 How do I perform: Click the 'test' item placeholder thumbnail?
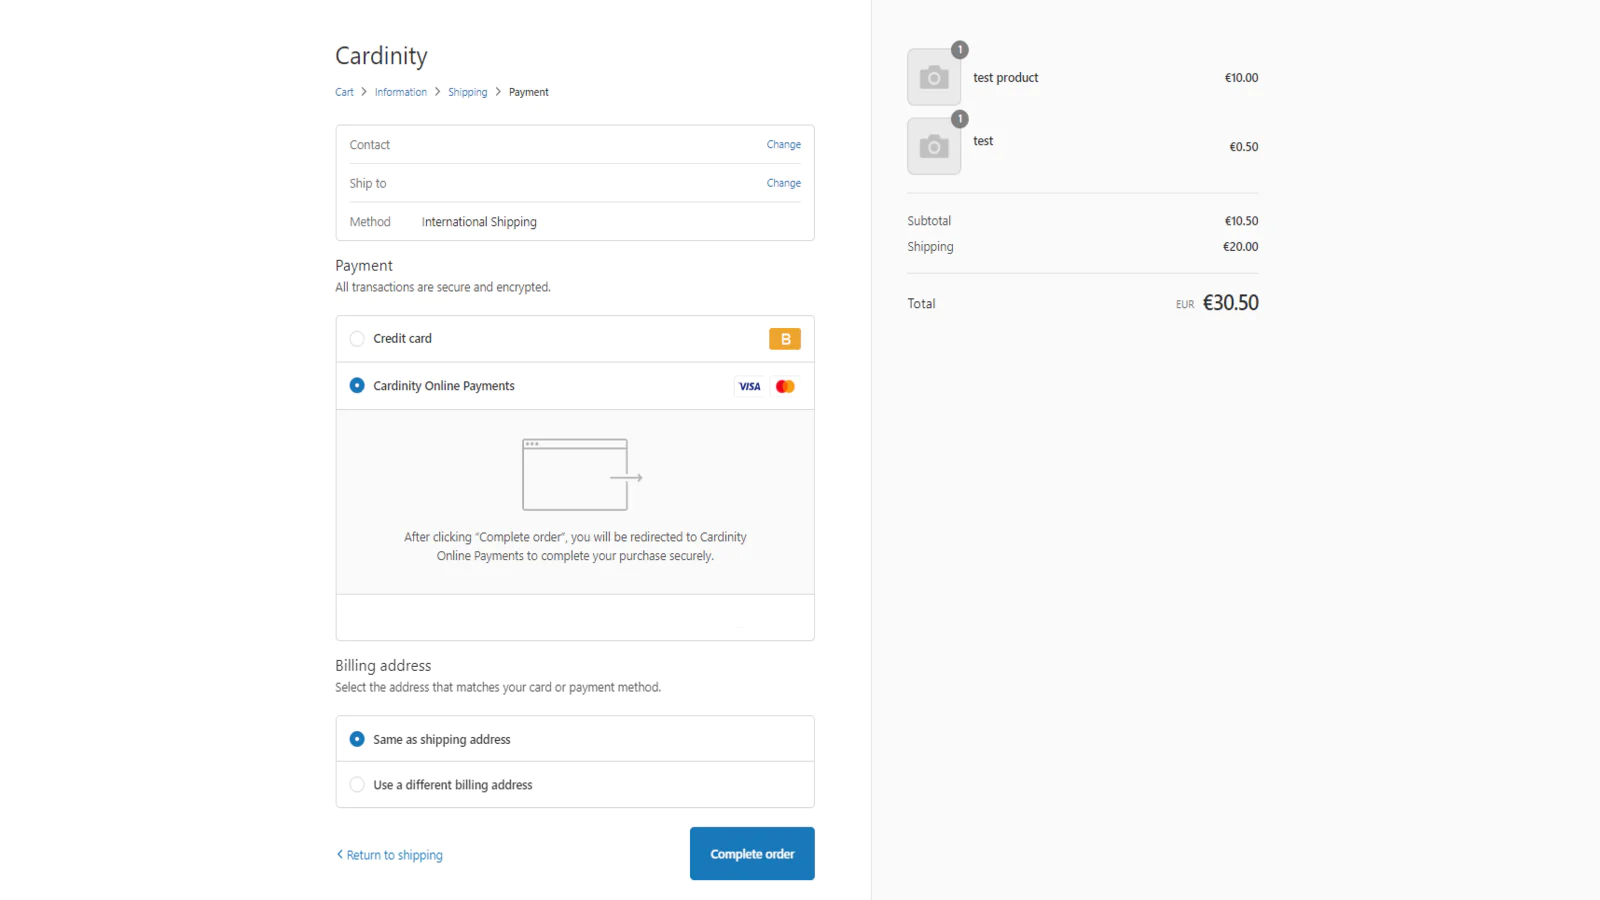pyautogui.click(x=934, y=146)
